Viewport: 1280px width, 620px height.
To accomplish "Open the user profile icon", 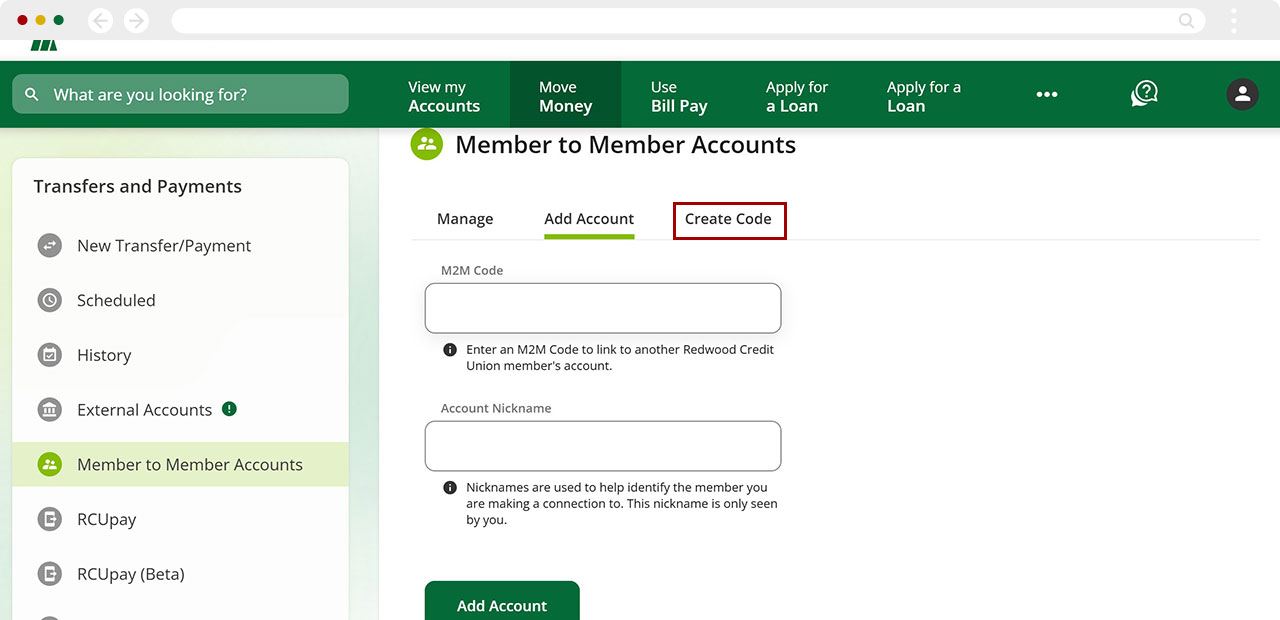I will pos(1242,94).
